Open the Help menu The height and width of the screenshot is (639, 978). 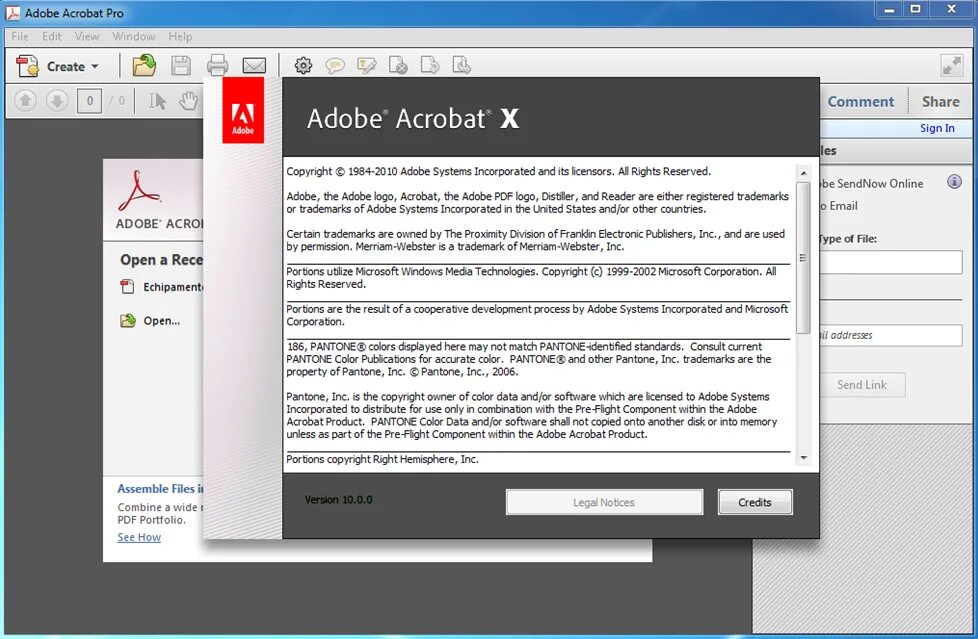(x=180, y=36)
